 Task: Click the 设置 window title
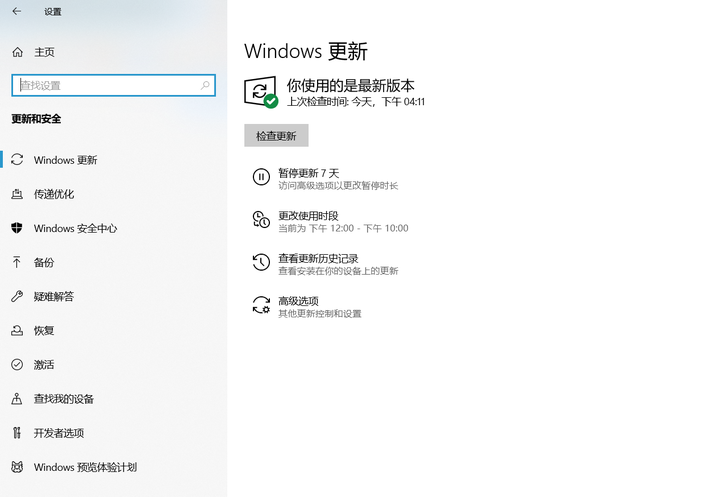point(53,12)
